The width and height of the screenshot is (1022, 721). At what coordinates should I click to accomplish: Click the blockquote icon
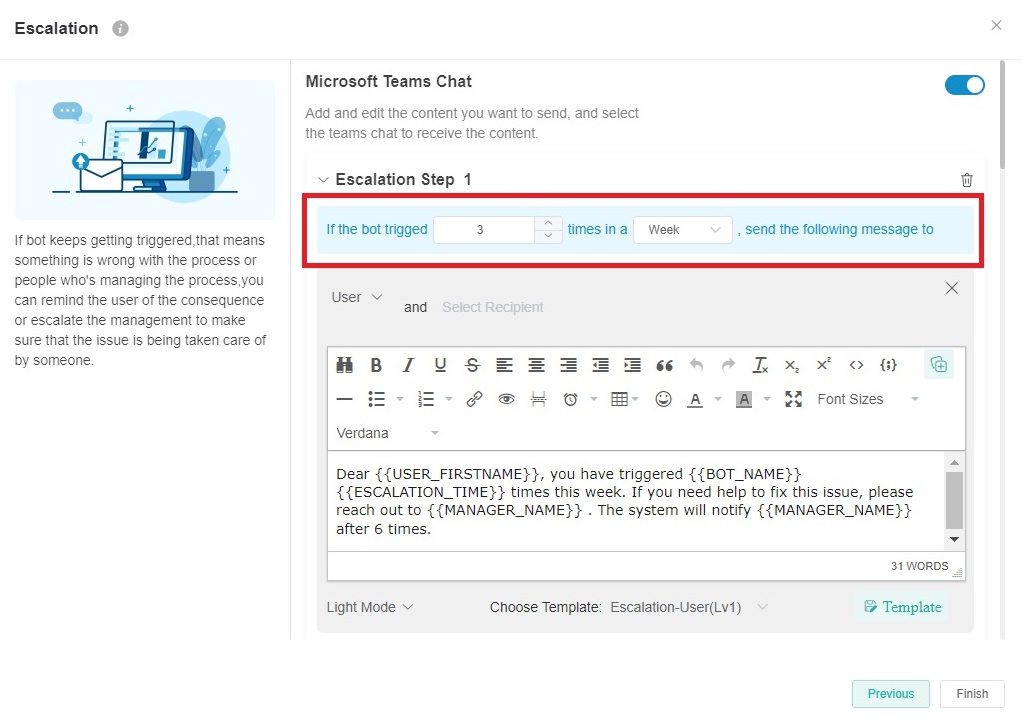click(x=664, y=365)
